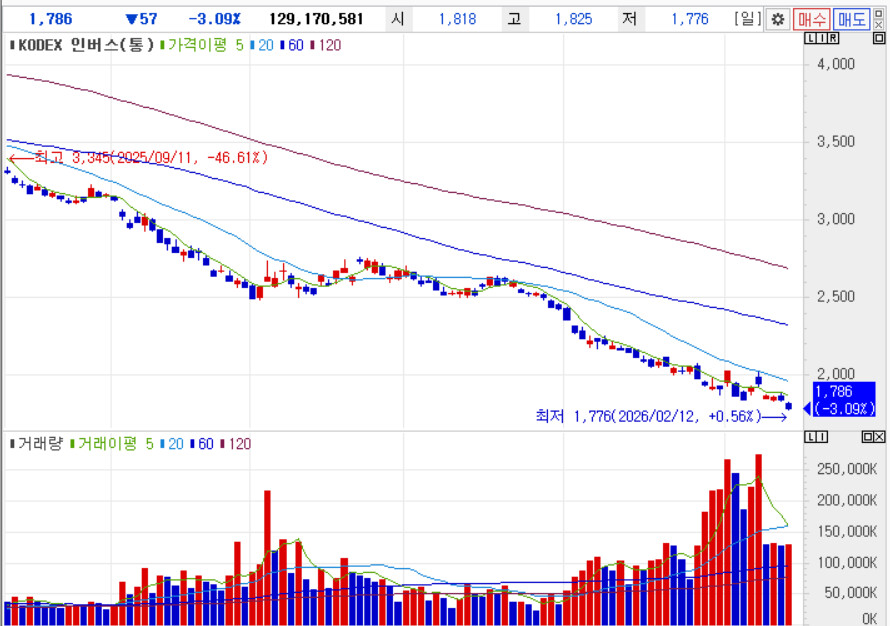Click the [일] daily period indicator

(747, 19)
